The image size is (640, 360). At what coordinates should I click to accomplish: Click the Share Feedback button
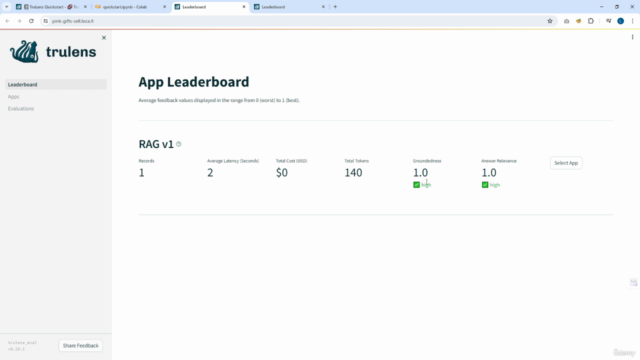coord(80,345)
